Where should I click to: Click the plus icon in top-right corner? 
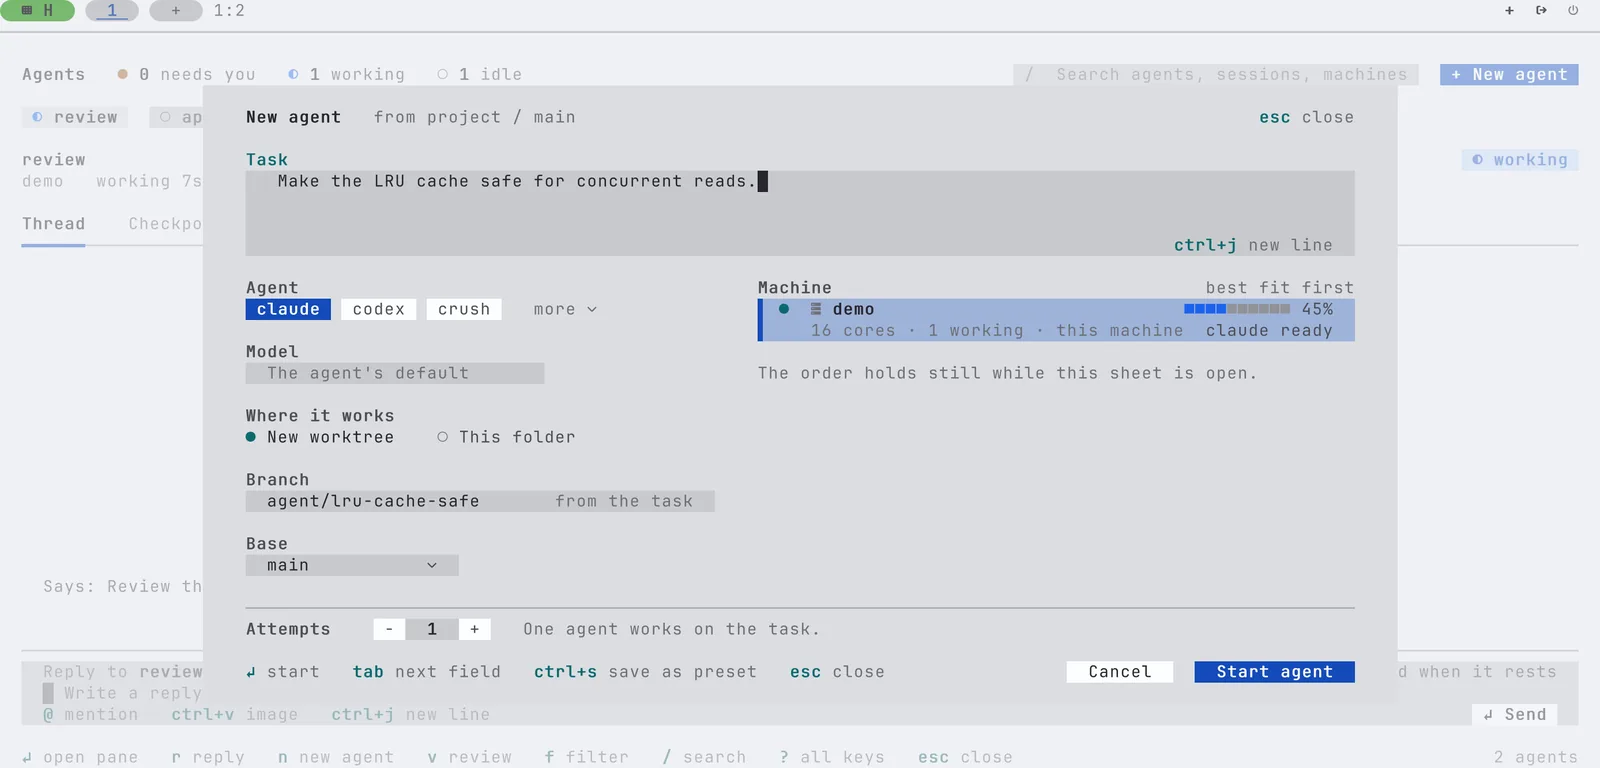click(1509, 10)
